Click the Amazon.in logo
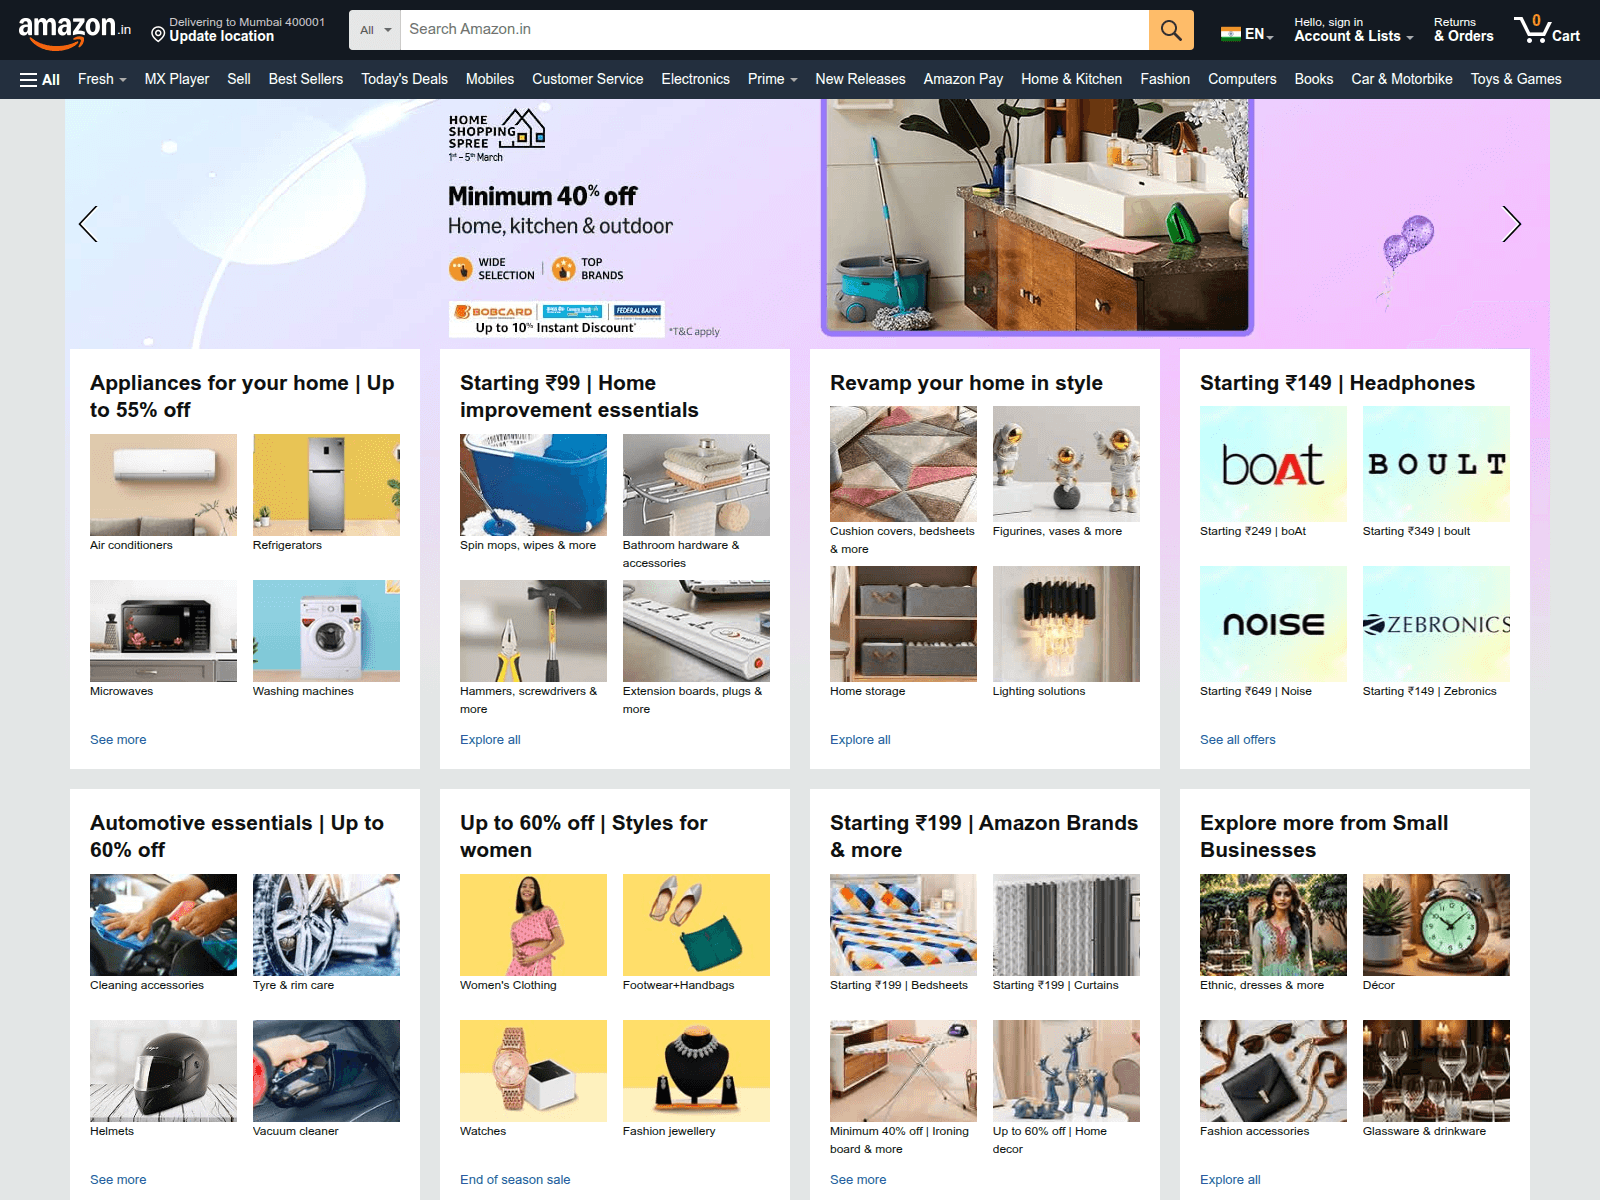This screenshot has width=1600, height=1200. tap(74, 31)
